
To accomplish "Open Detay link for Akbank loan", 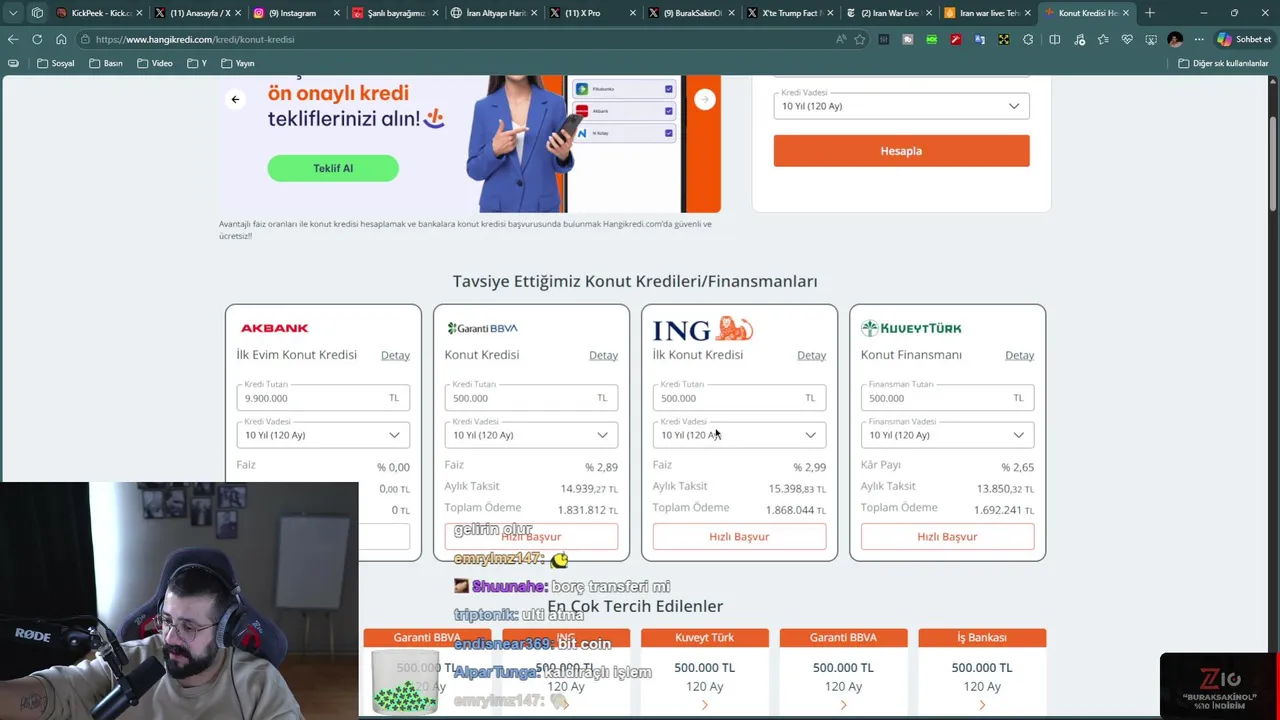I will (395, 355).
